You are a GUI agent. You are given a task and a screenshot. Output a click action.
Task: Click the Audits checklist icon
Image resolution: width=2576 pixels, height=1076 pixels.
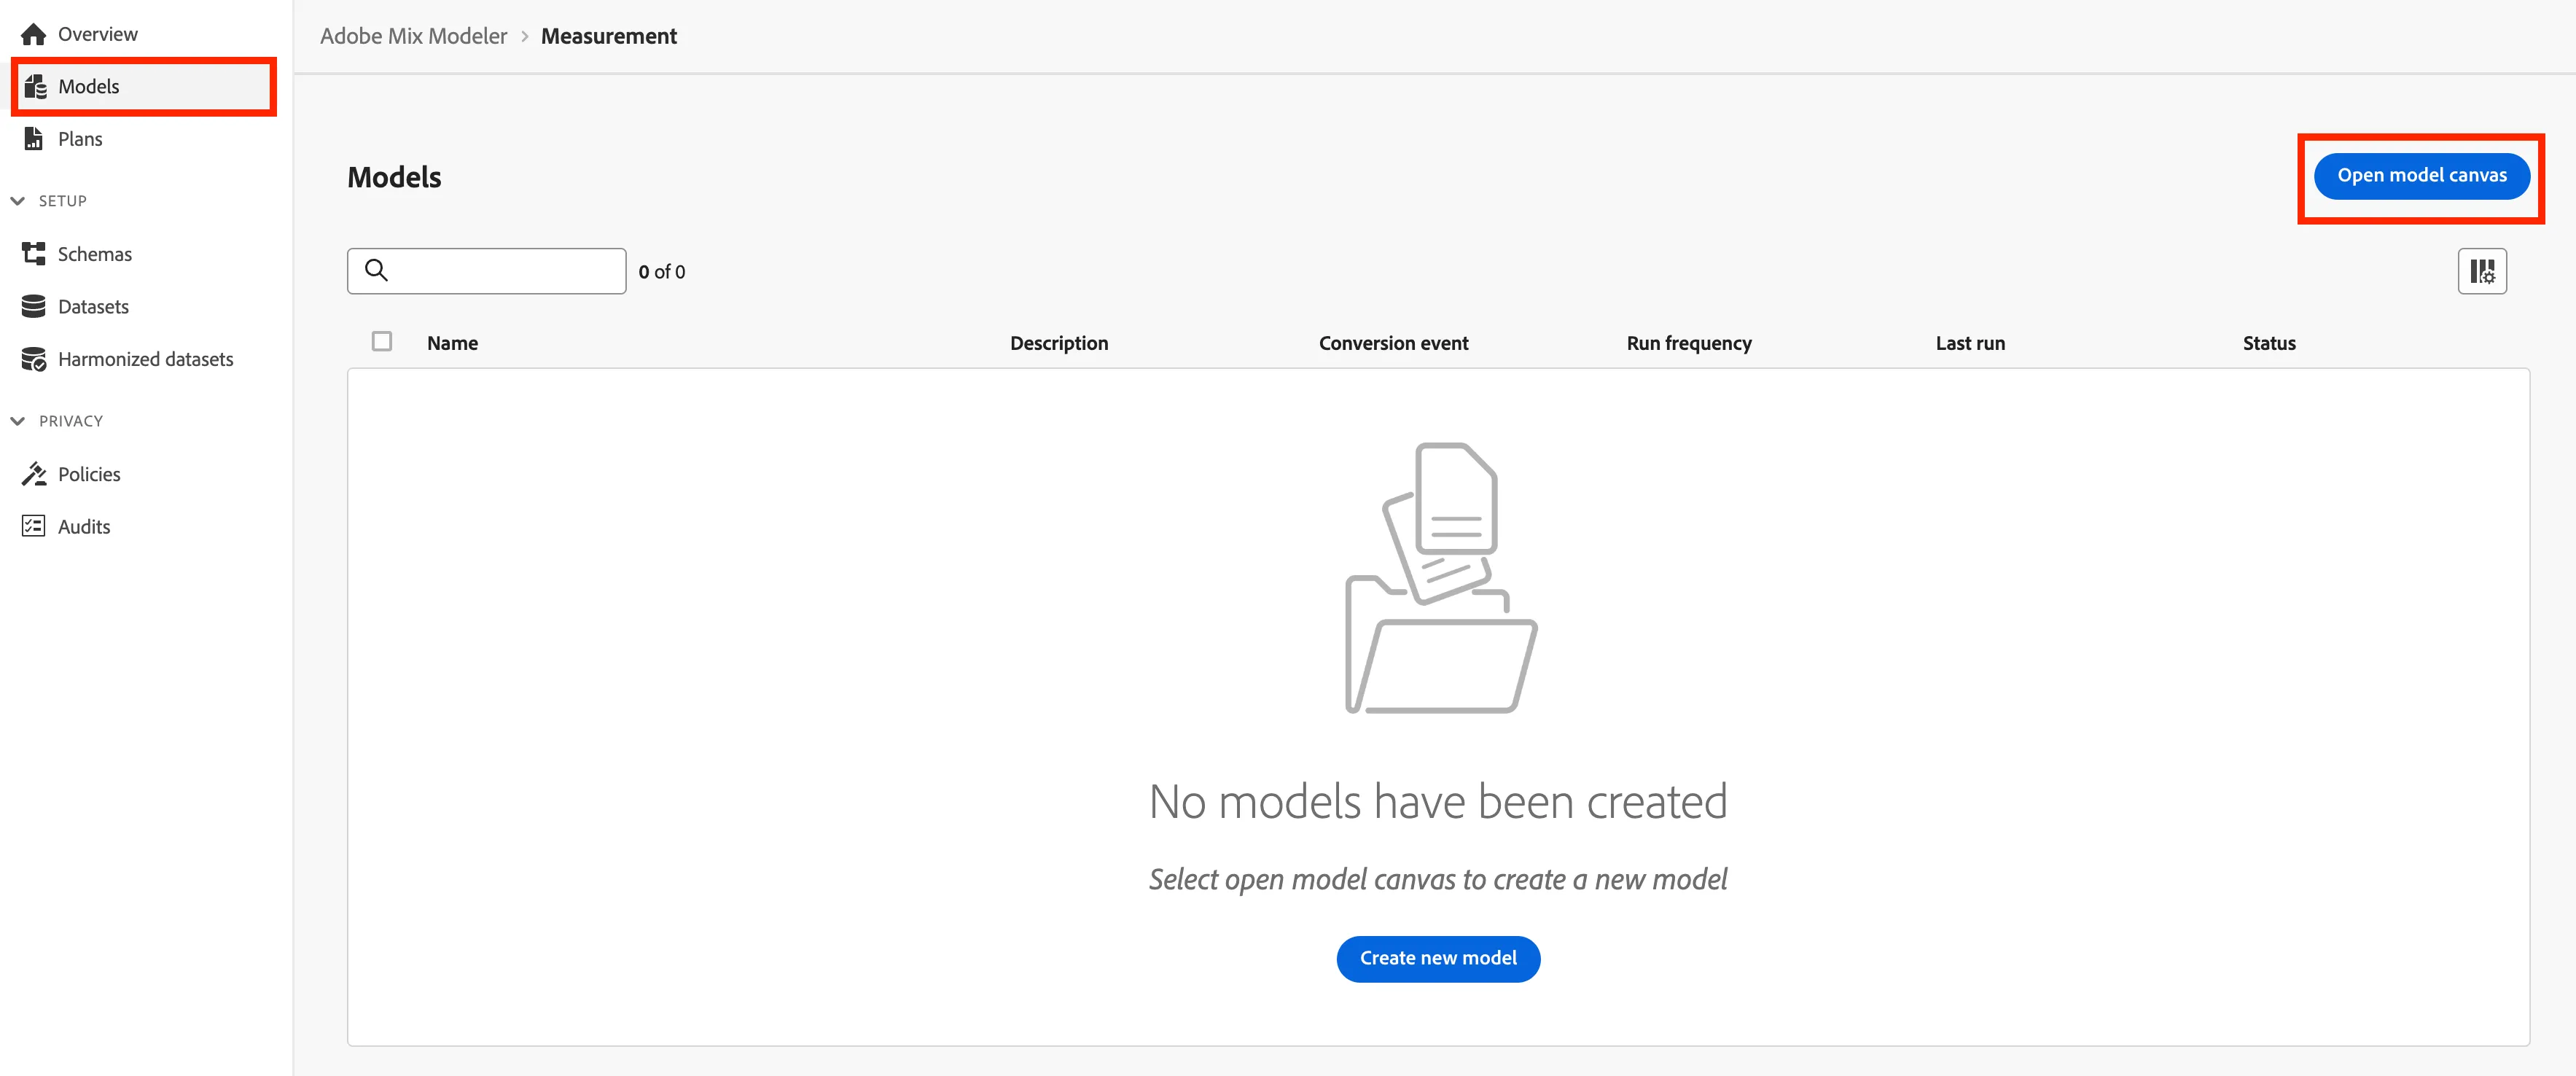click(33, 526)
